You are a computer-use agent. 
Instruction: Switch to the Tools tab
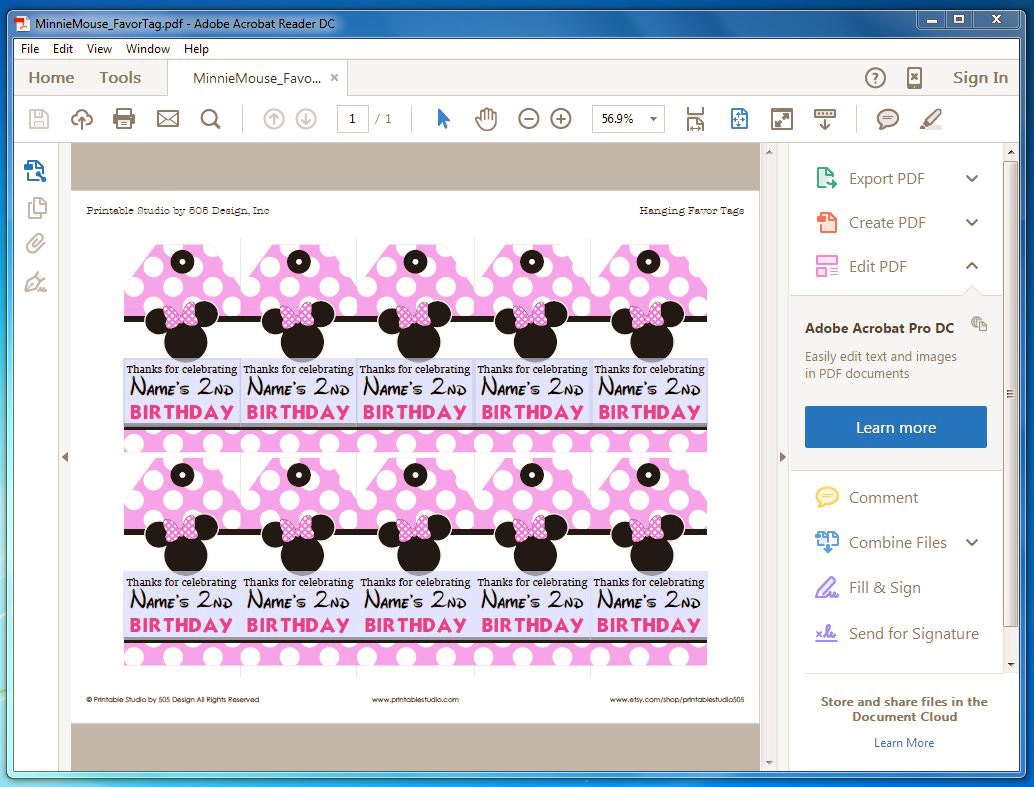click(120, 78)
